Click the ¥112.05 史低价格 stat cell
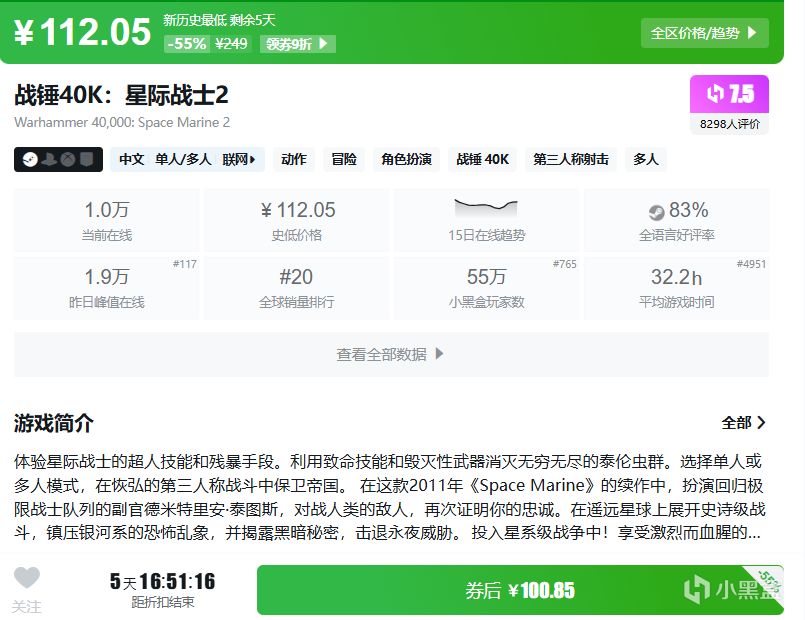Viewport: 805px width, 620px height. tap(297, 221)
